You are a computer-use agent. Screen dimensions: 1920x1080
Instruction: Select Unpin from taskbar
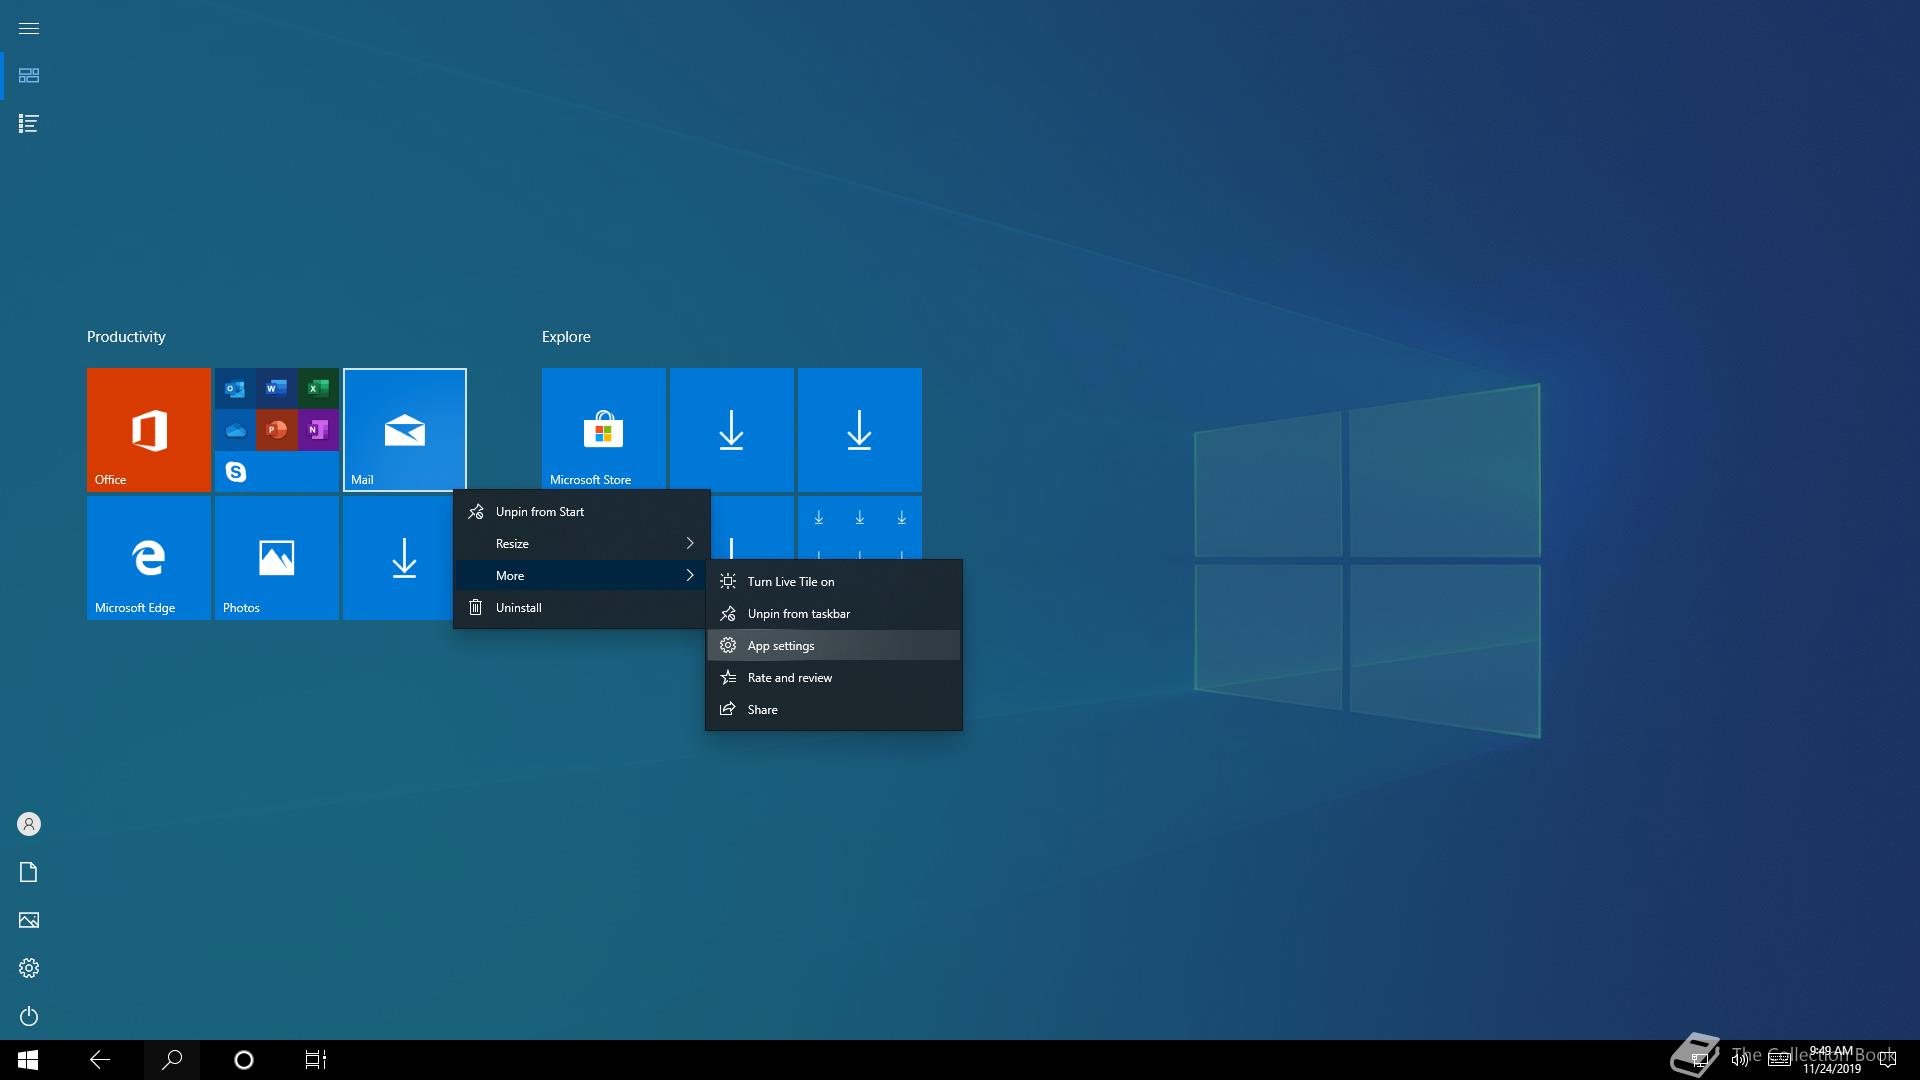point(834,613)
